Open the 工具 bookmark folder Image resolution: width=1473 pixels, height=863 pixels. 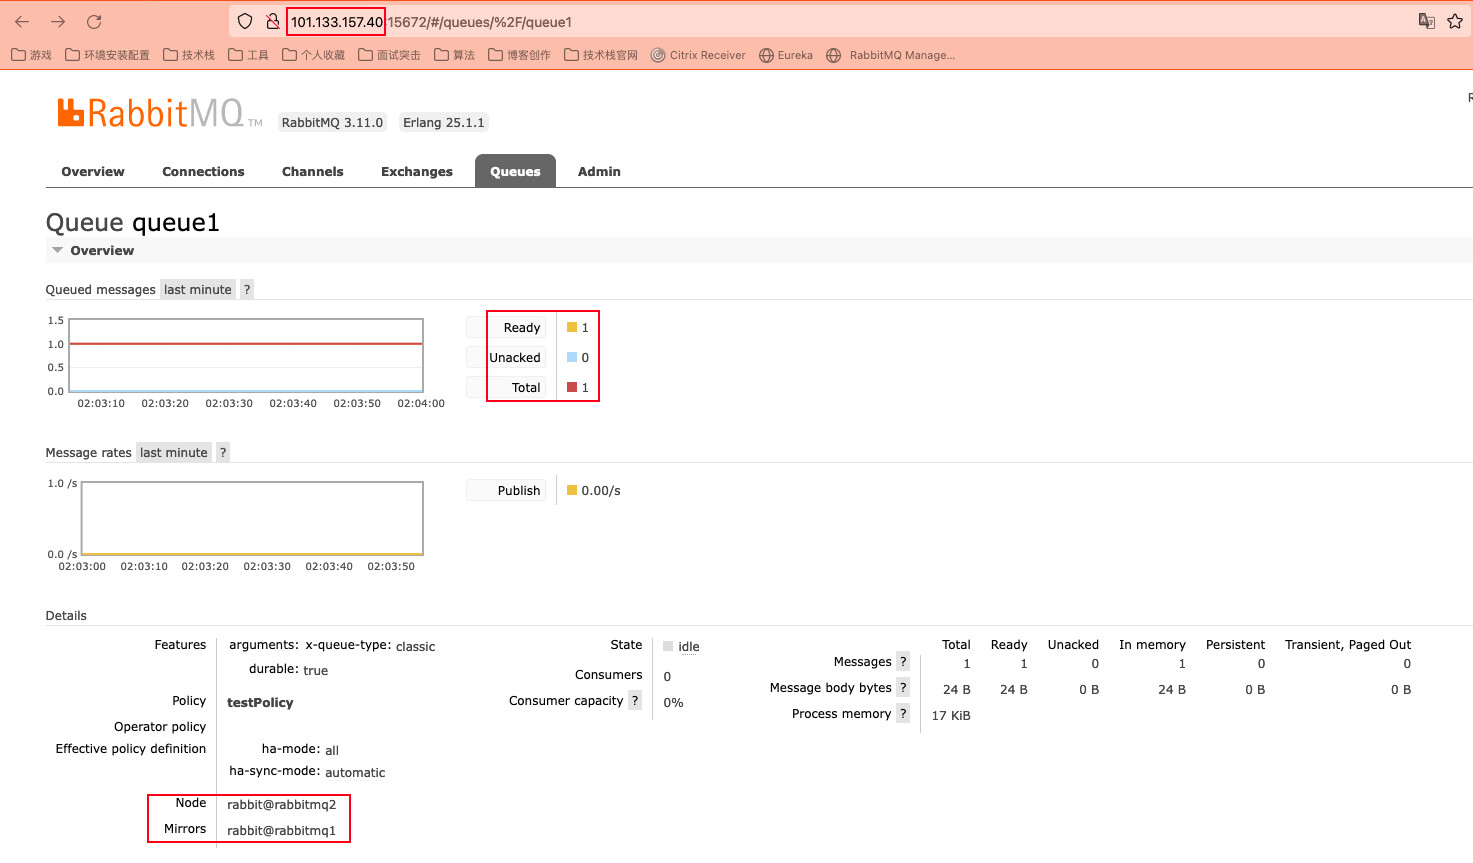click(x=249, y=55)
